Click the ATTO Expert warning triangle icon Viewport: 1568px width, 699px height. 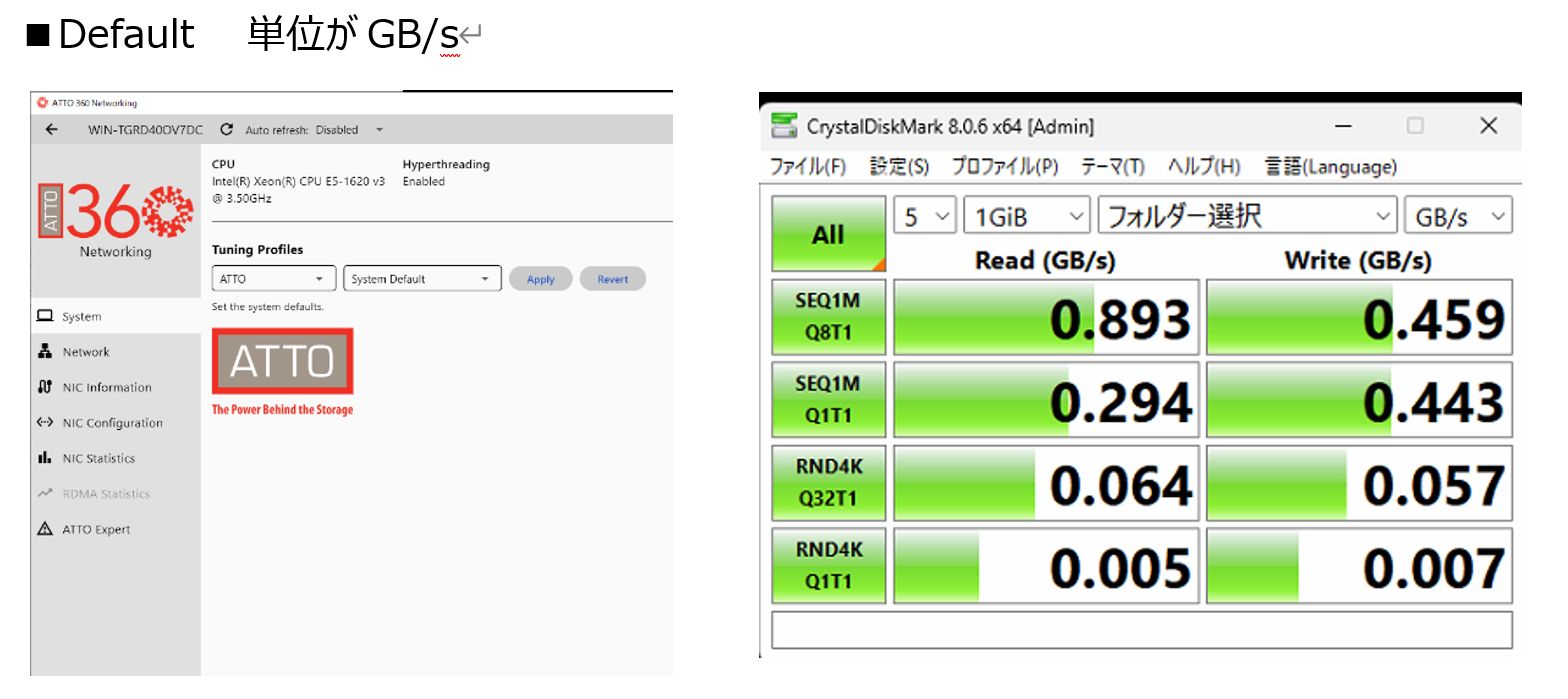point(45,529)
